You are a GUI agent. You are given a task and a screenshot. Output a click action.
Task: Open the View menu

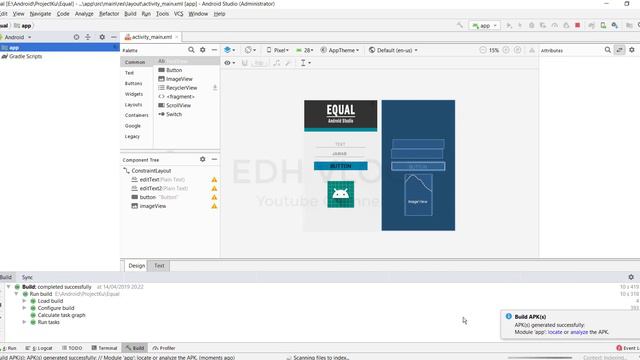pos(18,14)
